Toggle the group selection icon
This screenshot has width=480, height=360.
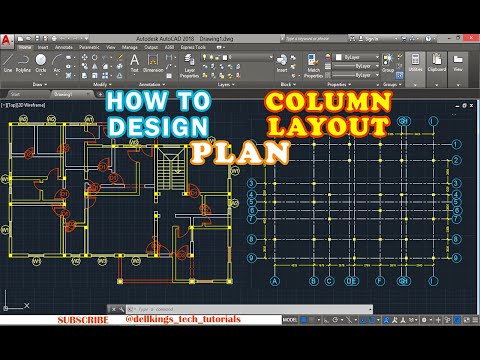pos(400,76)
